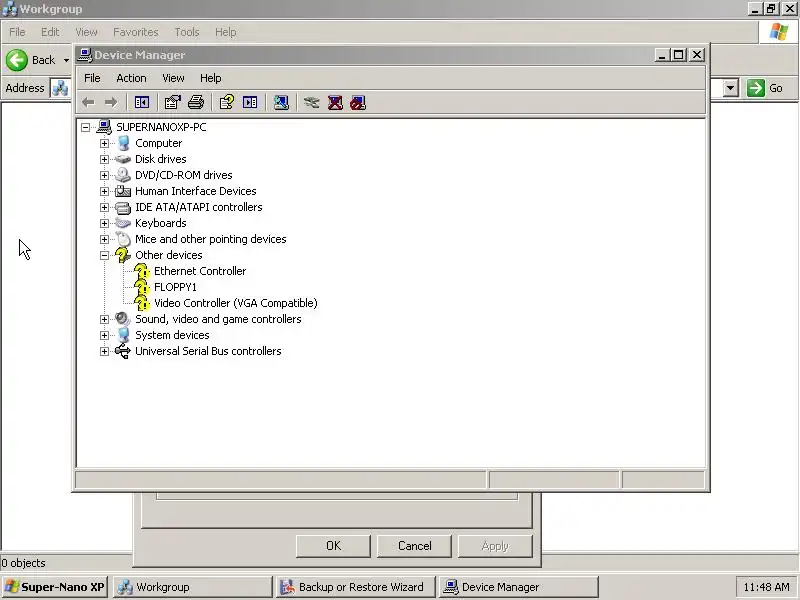
Task: Click the Help toolbar icon with question mark
Action: click(227, 103)
